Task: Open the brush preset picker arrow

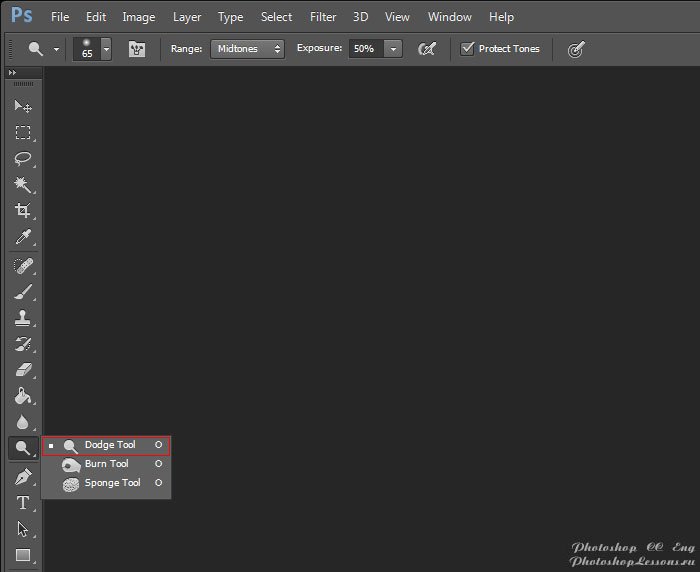Action: 106,48
